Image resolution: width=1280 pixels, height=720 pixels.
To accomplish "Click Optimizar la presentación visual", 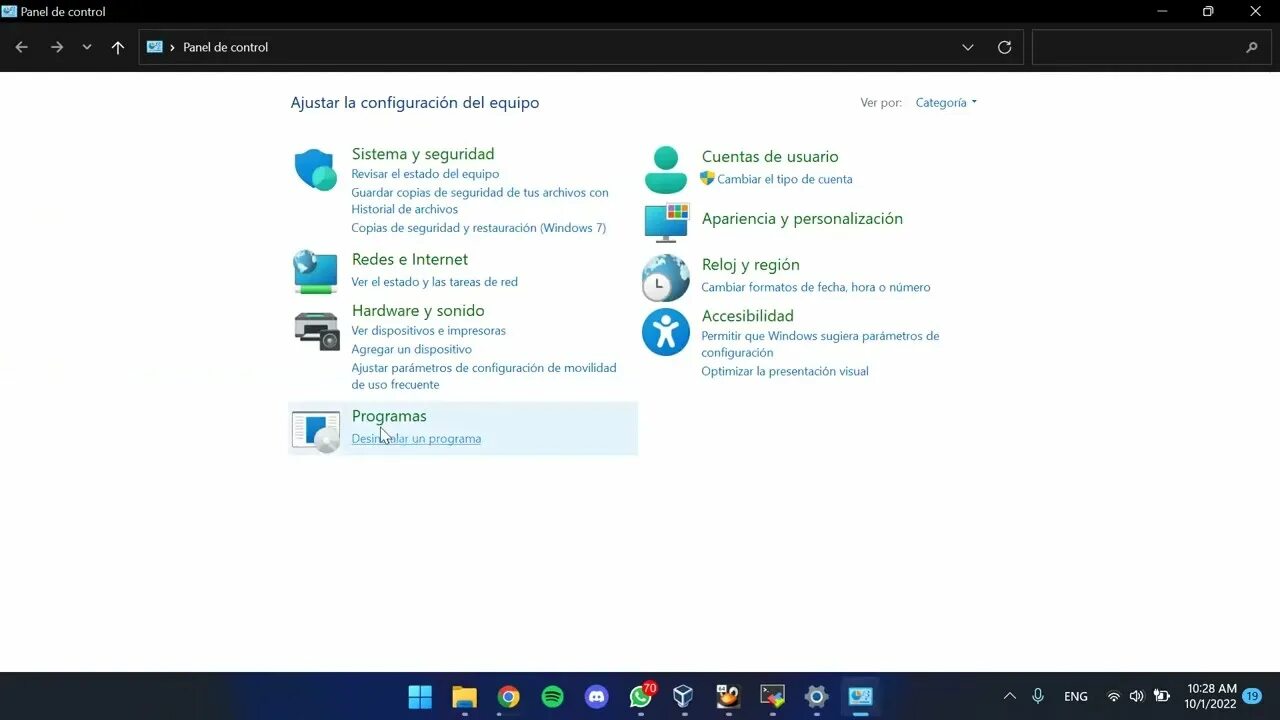I will pyautogui.click(x=785, y=371).
